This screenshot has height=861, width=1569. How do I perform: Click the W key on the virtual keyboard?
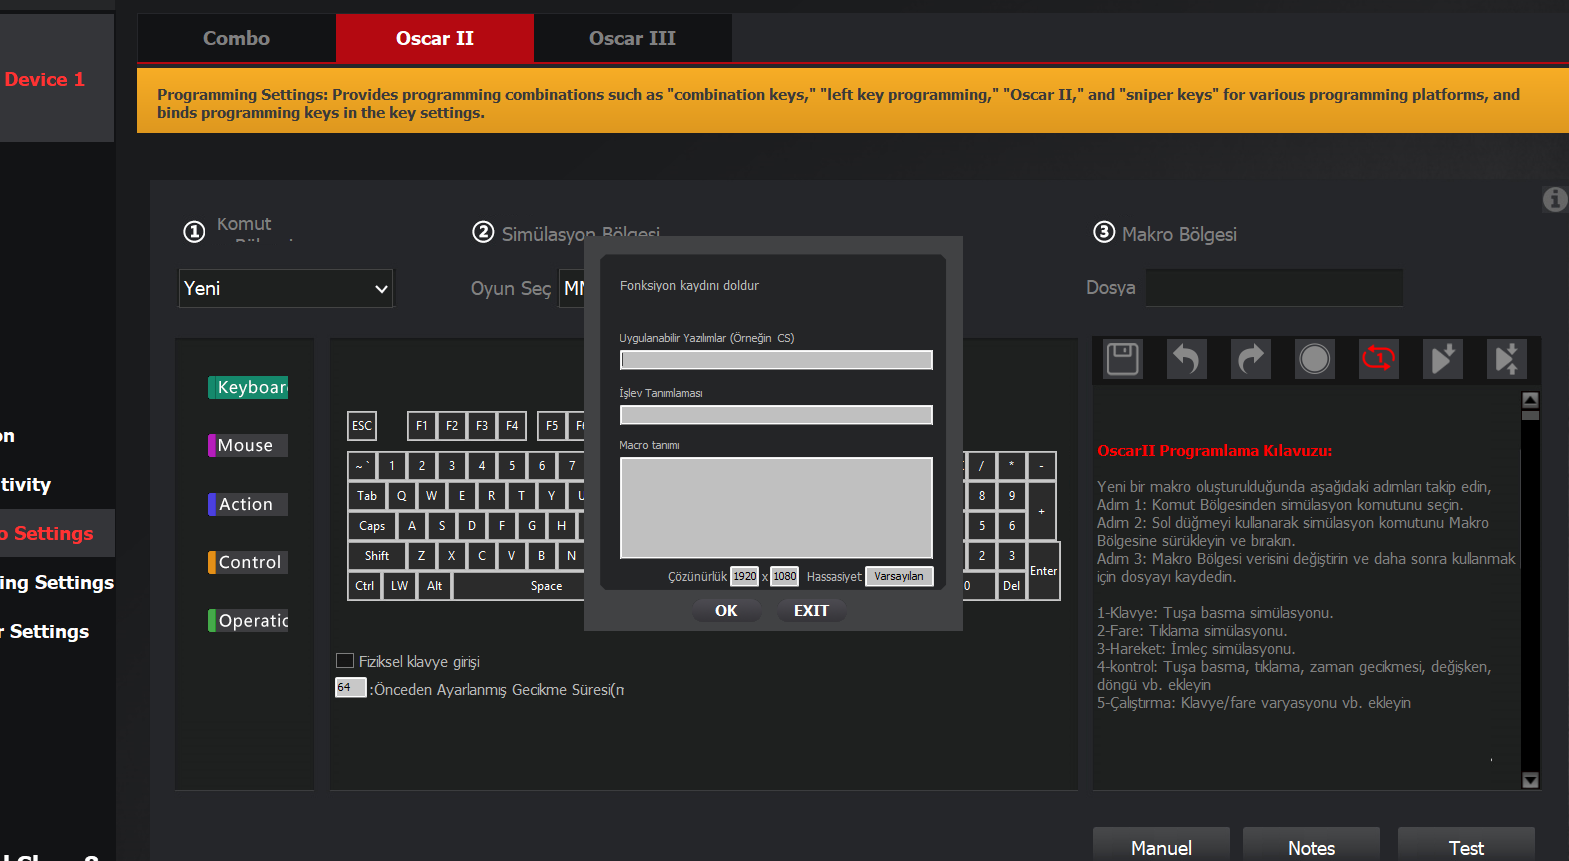point(432,496)
